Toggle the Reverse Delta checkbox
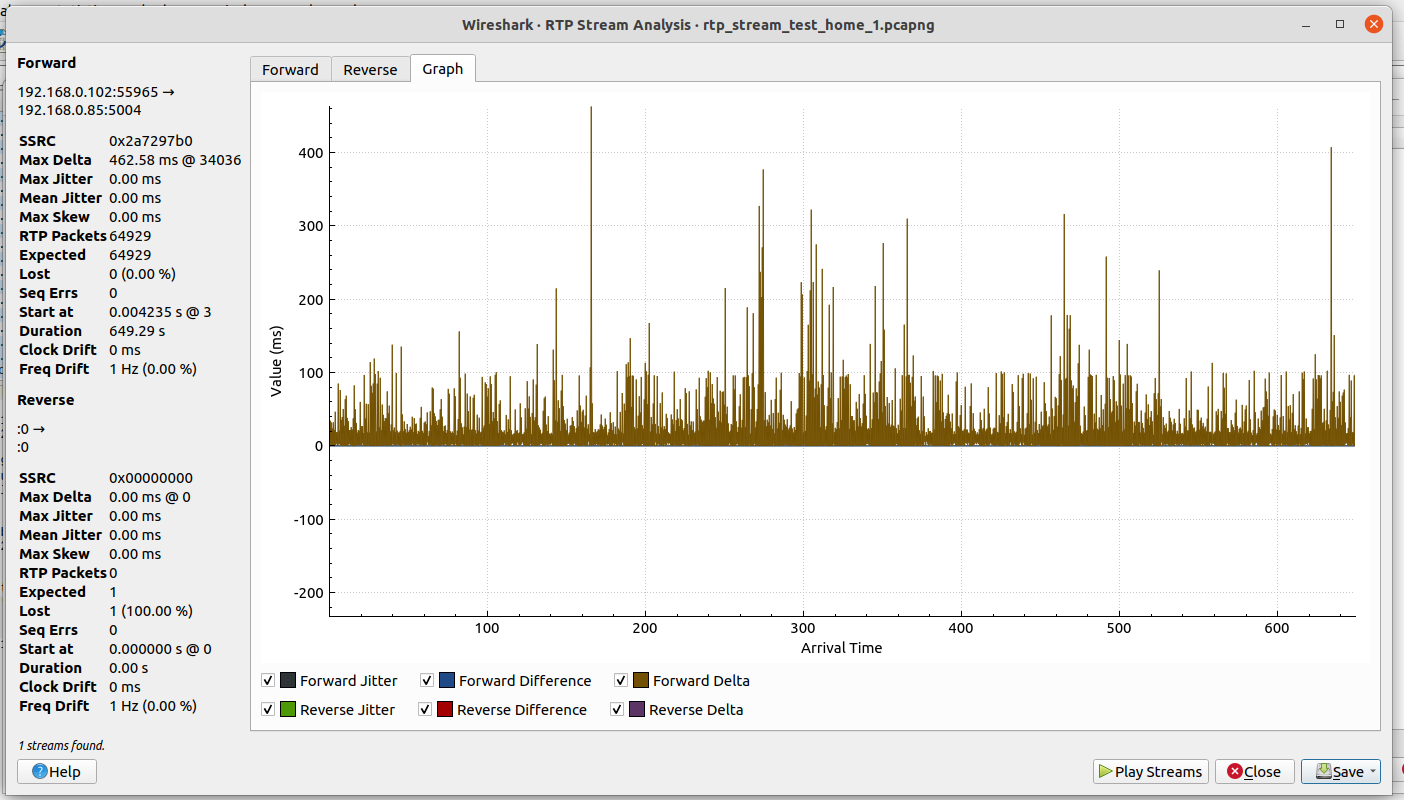1404x800 pixels. (x=617, y=710)
